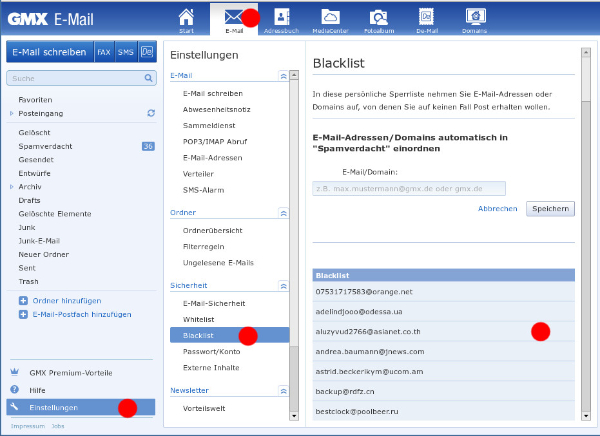The height and width of the screenshot is (436, 600).
Task: Click the E-Mail/Domain input field
Action: click(x=409, y=188)
